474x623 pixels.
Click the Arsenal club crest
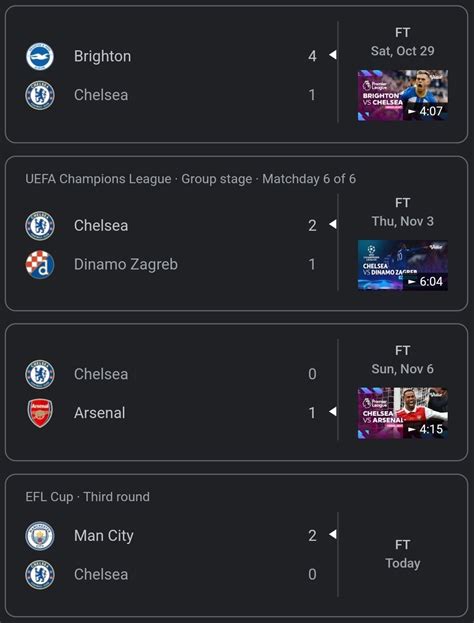click(x=40, y=413)
